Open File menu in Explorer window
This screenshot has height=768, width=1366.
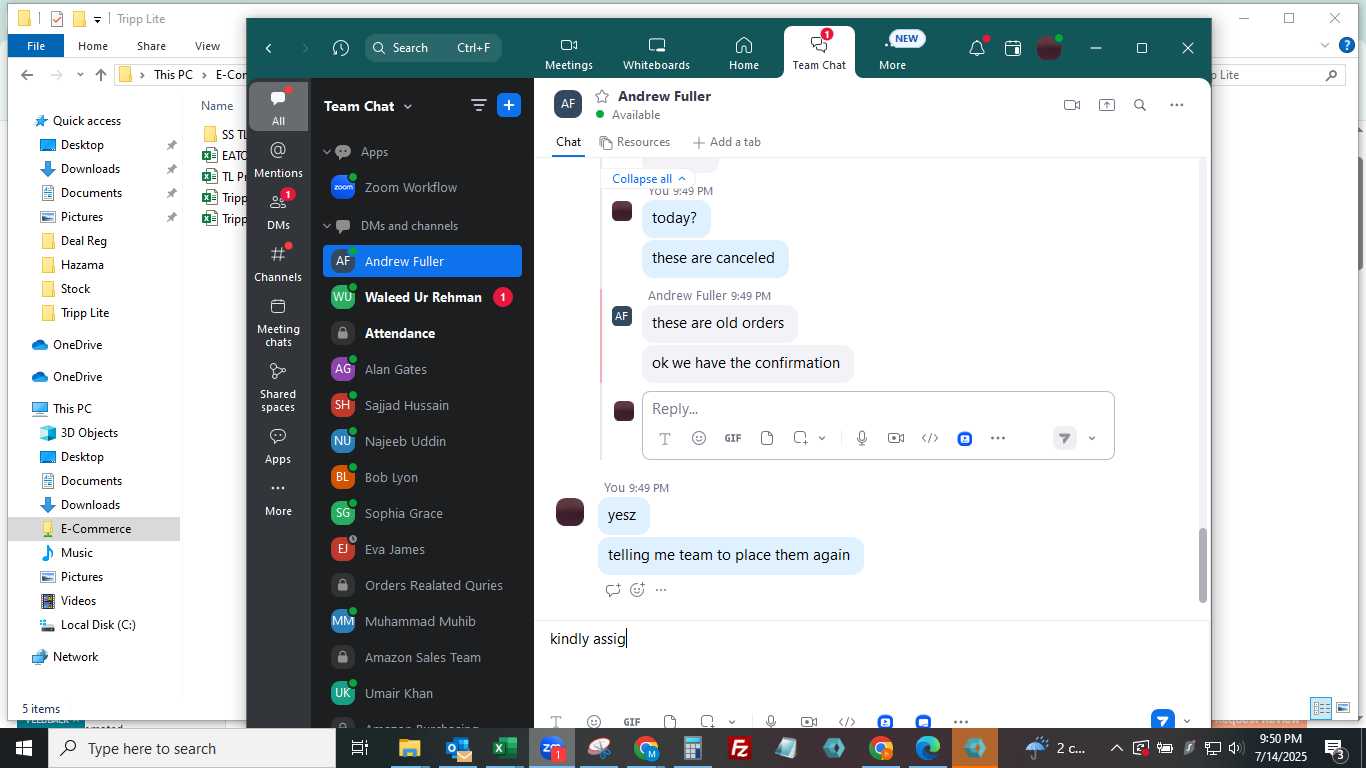click(x=36, y=46)
